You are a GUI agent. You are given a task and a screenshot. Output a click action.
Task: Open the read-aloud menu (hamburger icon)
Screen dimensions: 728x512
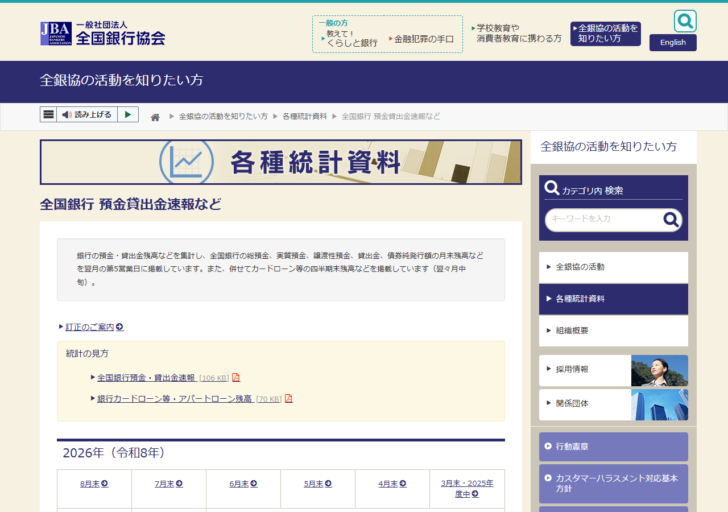click(x=48, y=114)
